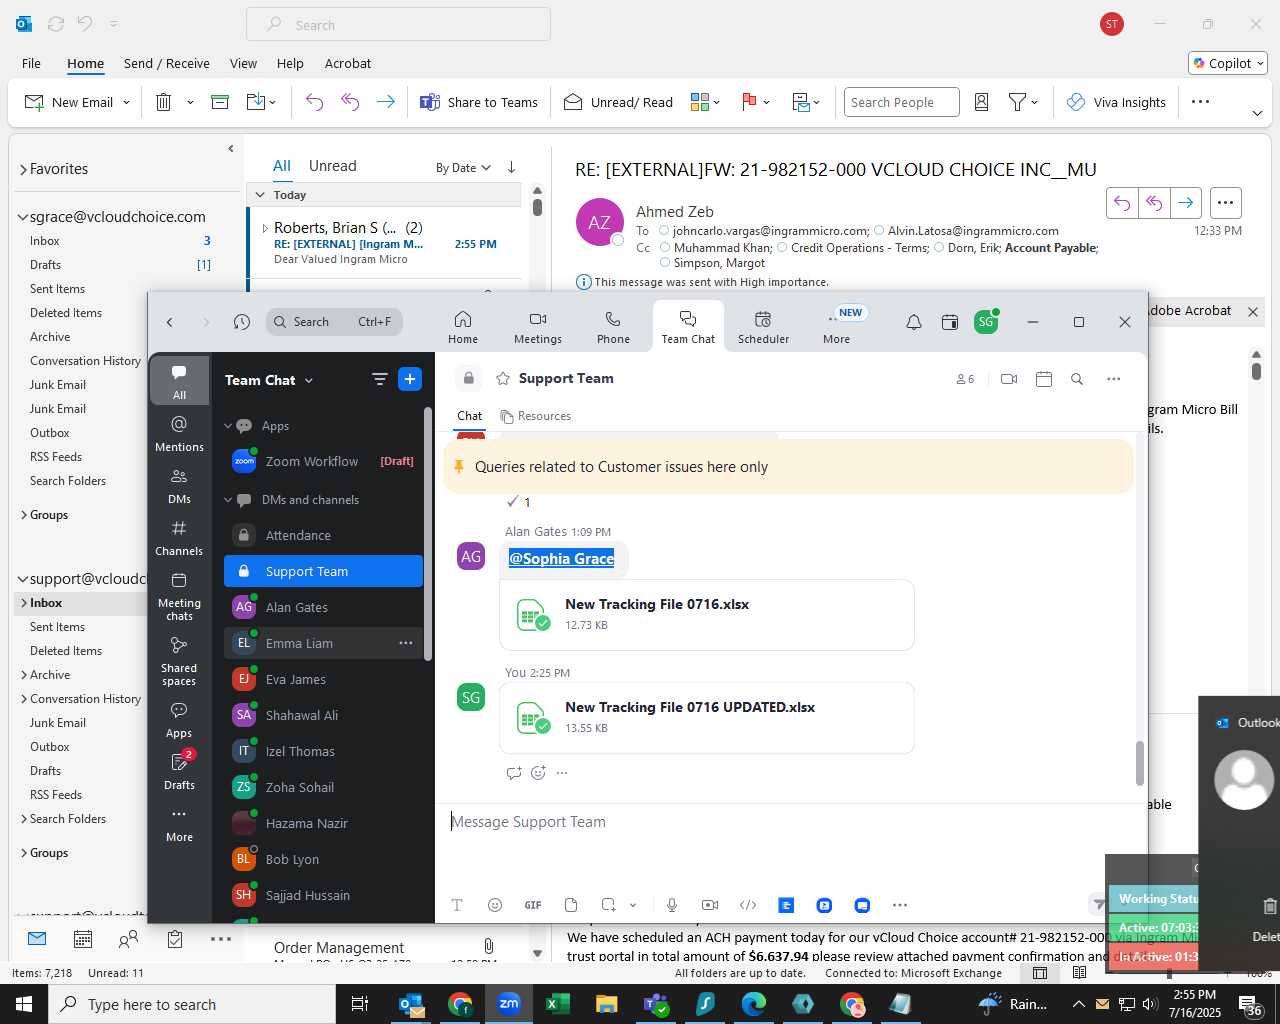Open the Zoom Home tab
This screenshot has width=1280, height=1024.
(462, 327)
